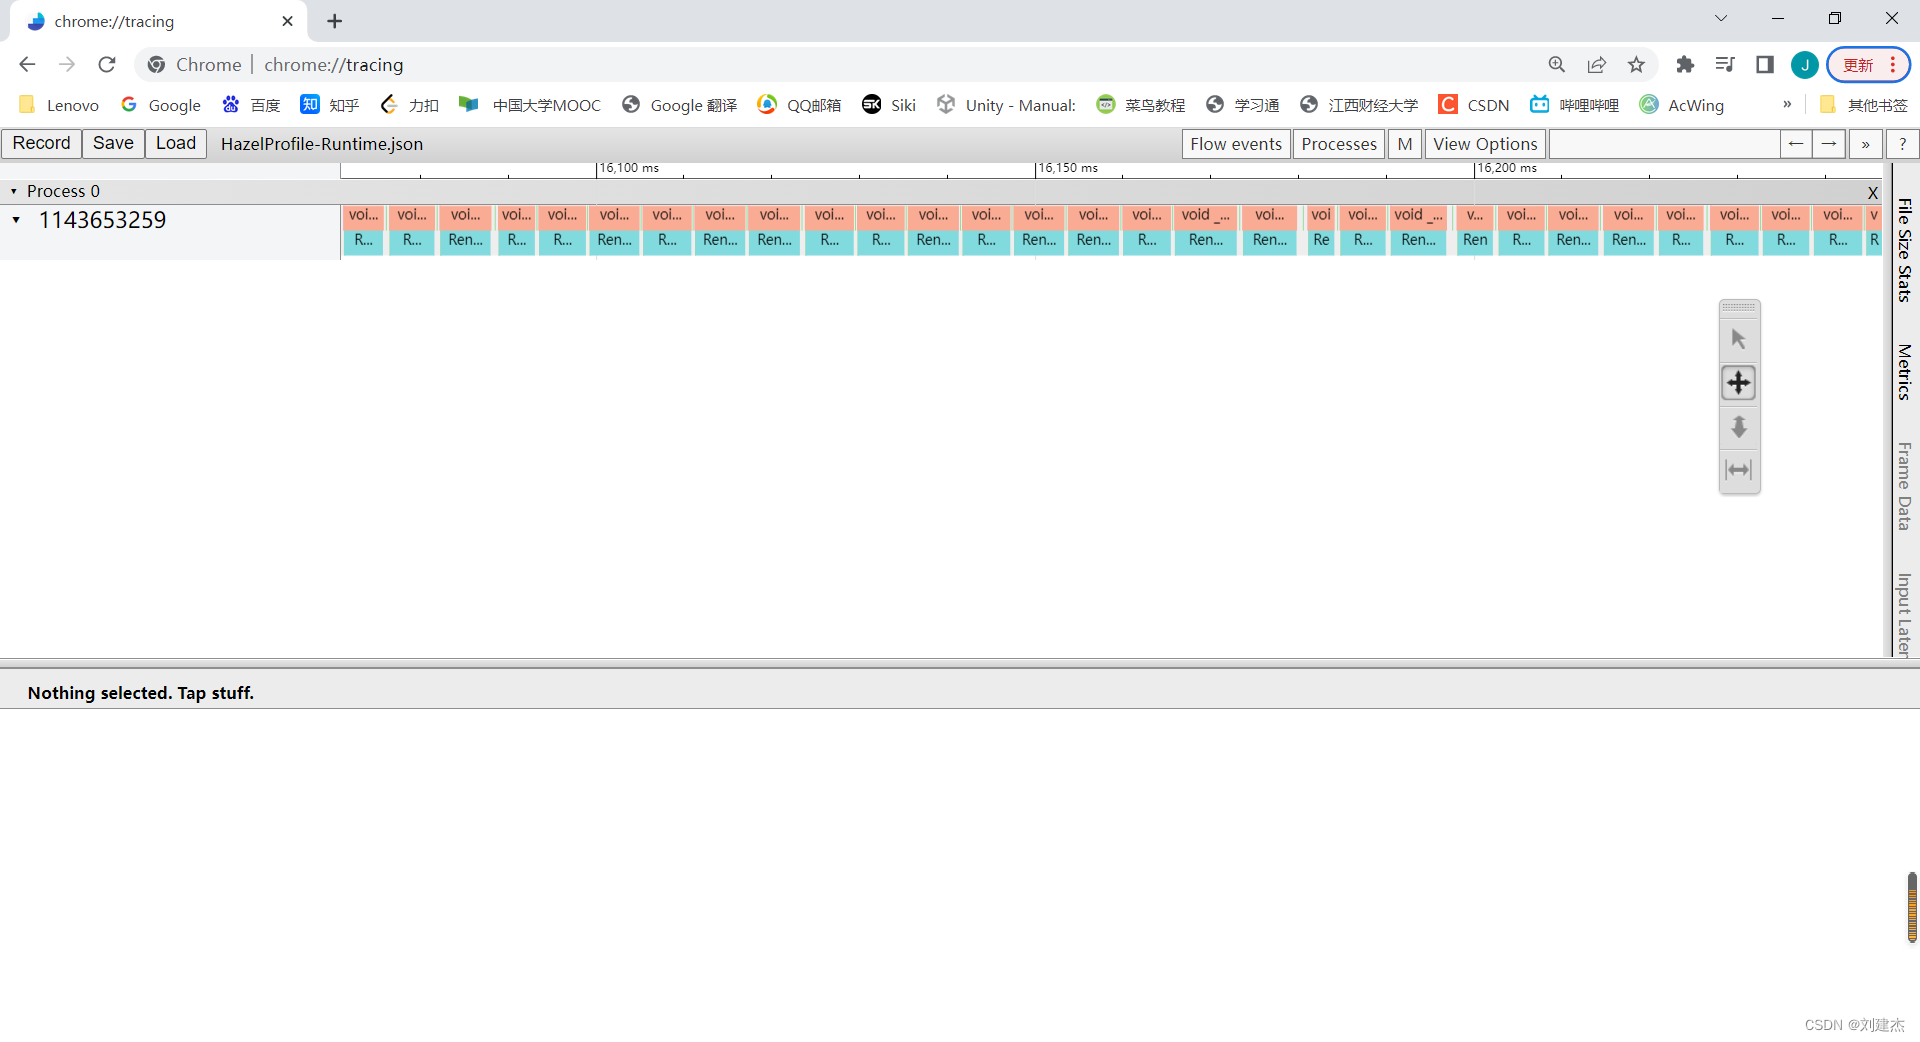This screenshot has width=1920, height=1042.
Task: Open the 知乎 bookmark
Action: 330,105
